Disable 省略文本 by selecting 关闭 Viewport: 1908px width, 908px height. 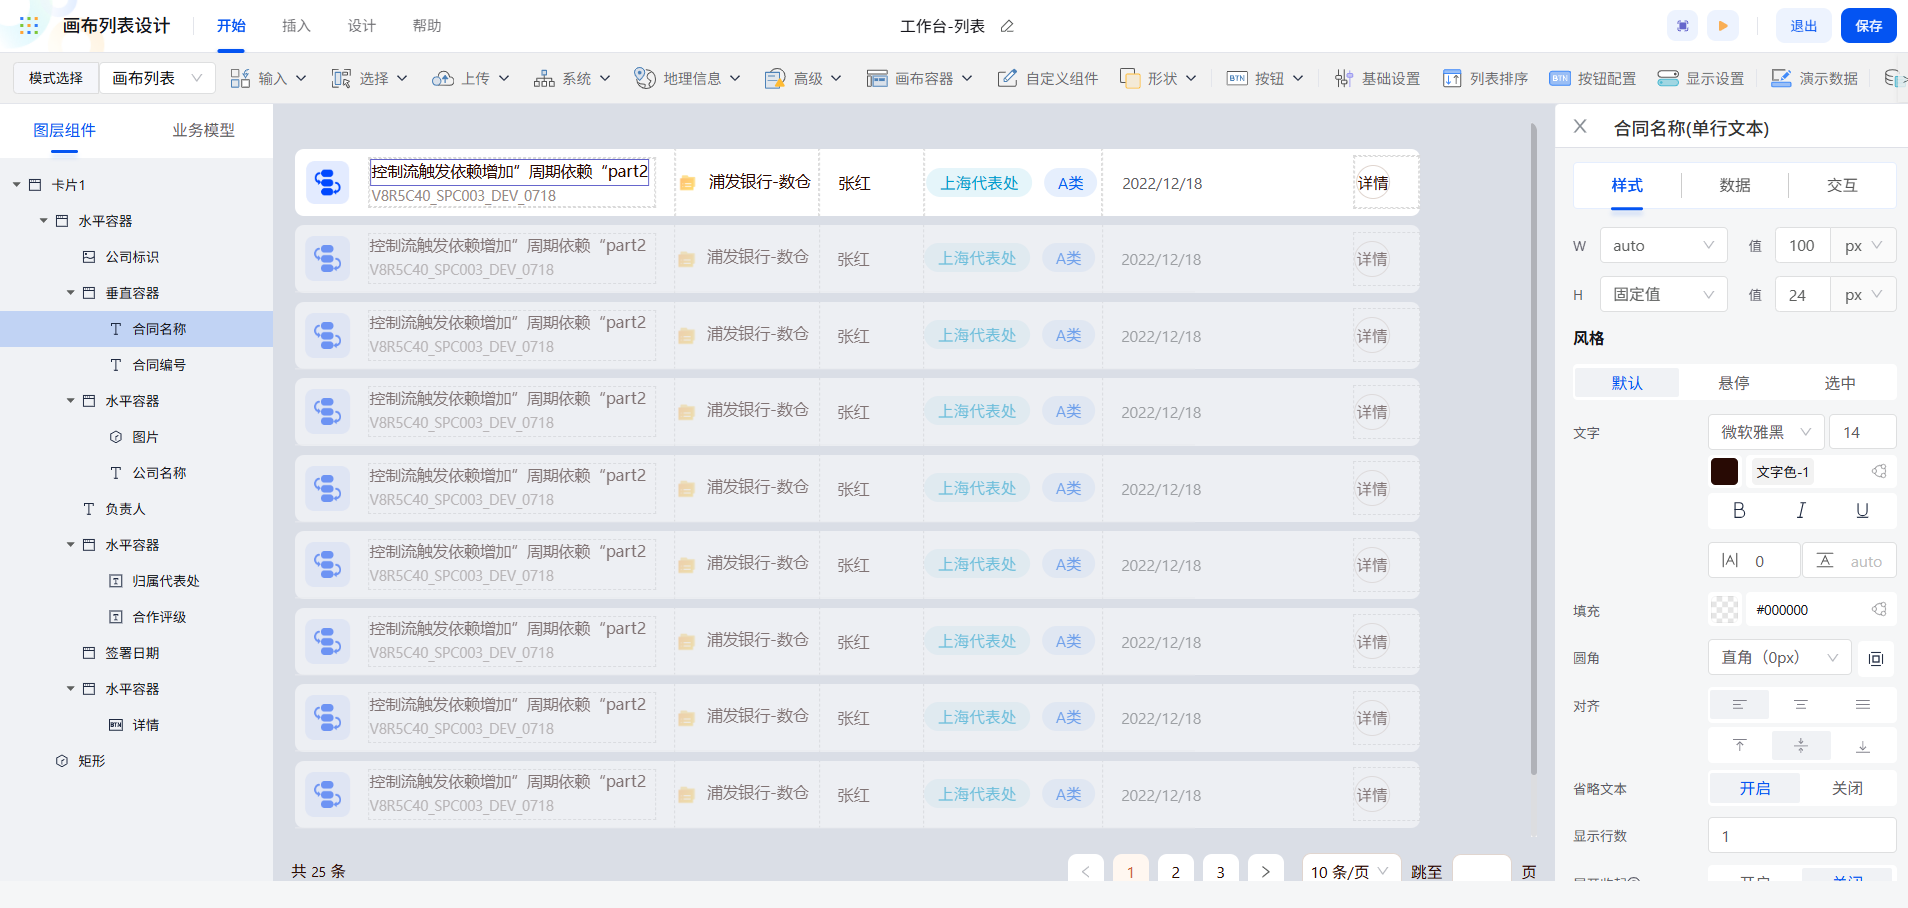[1846, 787]
